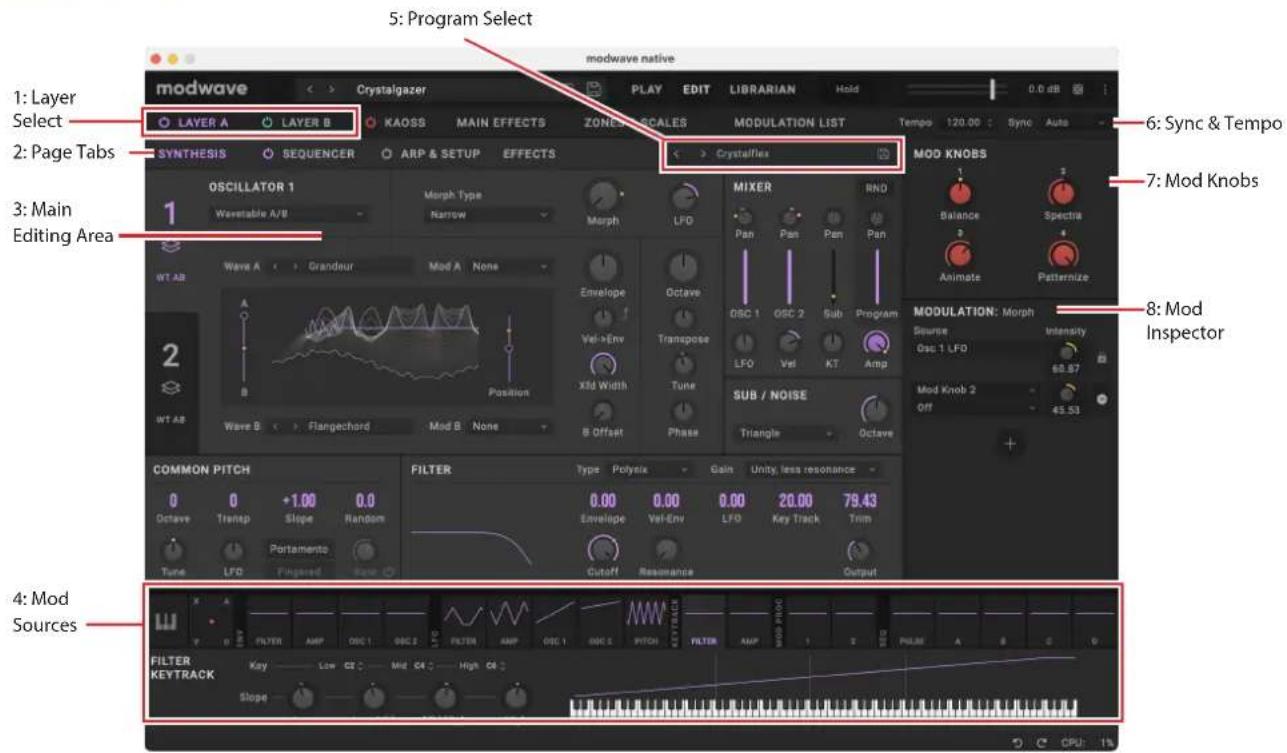The image size is (1287, 753).
Task: Switch to LIBRARIAN mode
Action: (762, 90)
